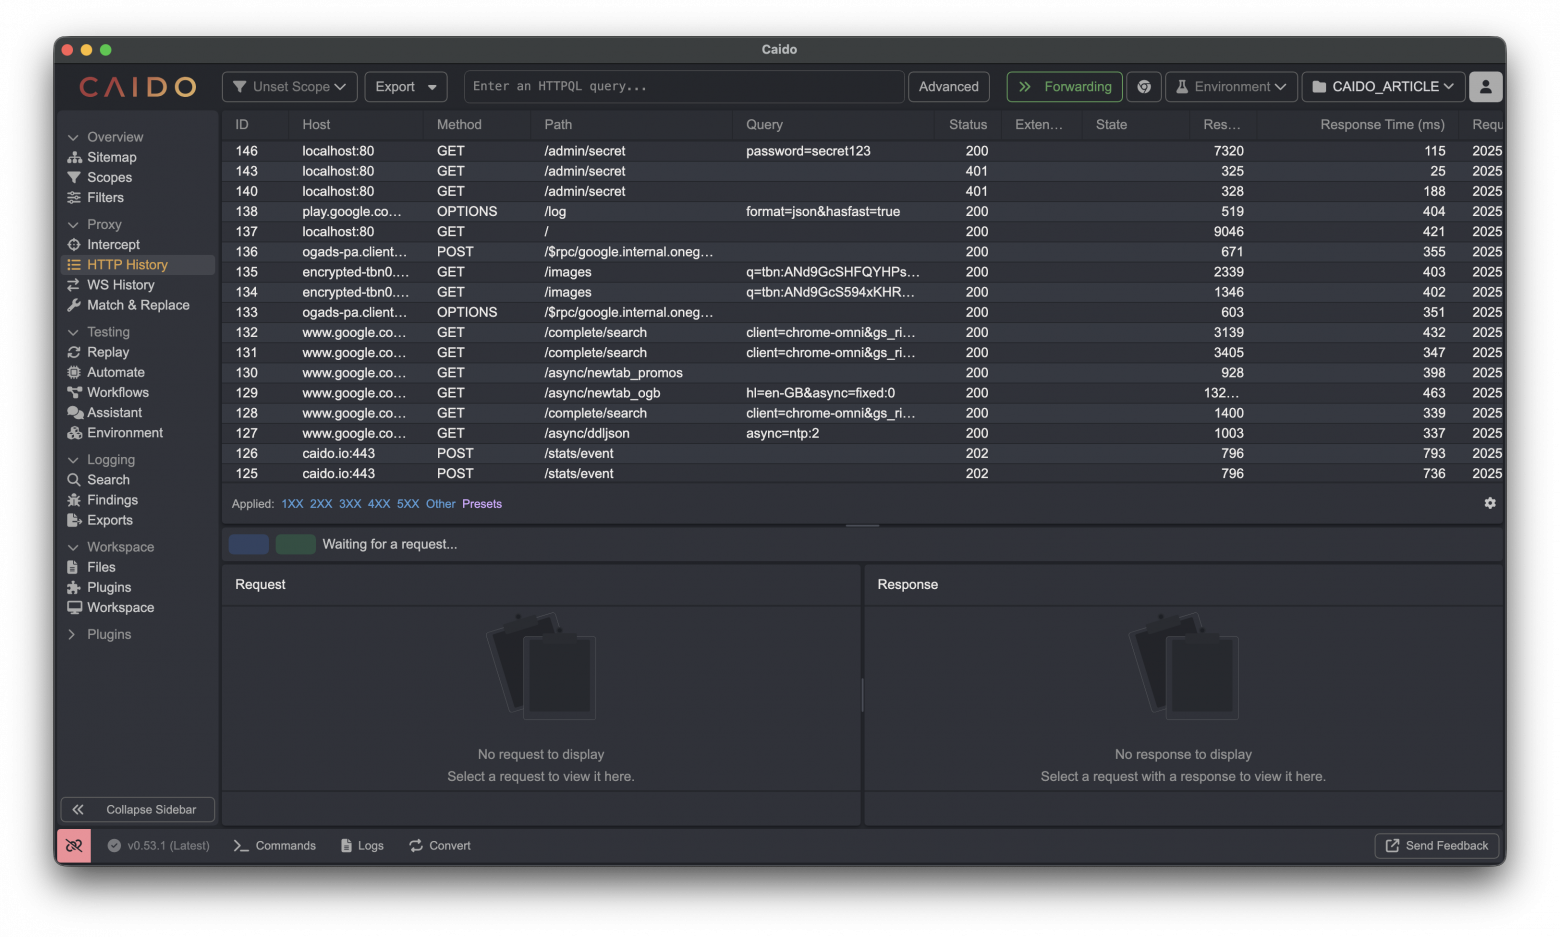Image resolution: width=1560 pixels, height=937 pixels.
Task: Toggle the 2XX status filter
Action: [321, 504]
